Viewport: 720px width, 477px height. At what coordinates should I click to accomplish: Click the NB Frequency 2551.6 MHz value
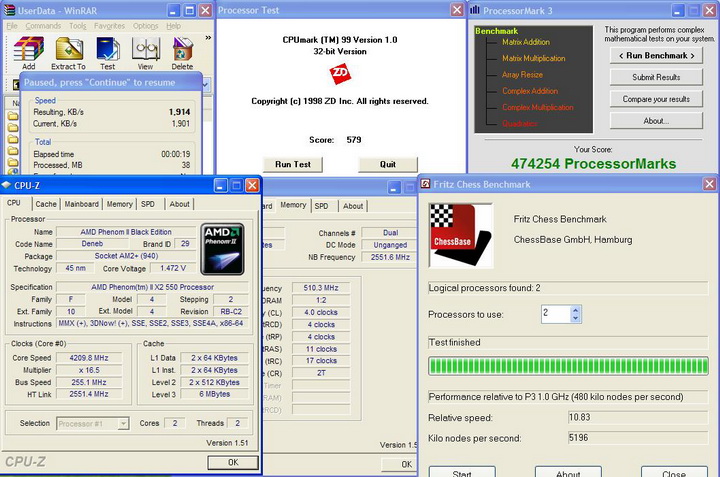point(390,257)
